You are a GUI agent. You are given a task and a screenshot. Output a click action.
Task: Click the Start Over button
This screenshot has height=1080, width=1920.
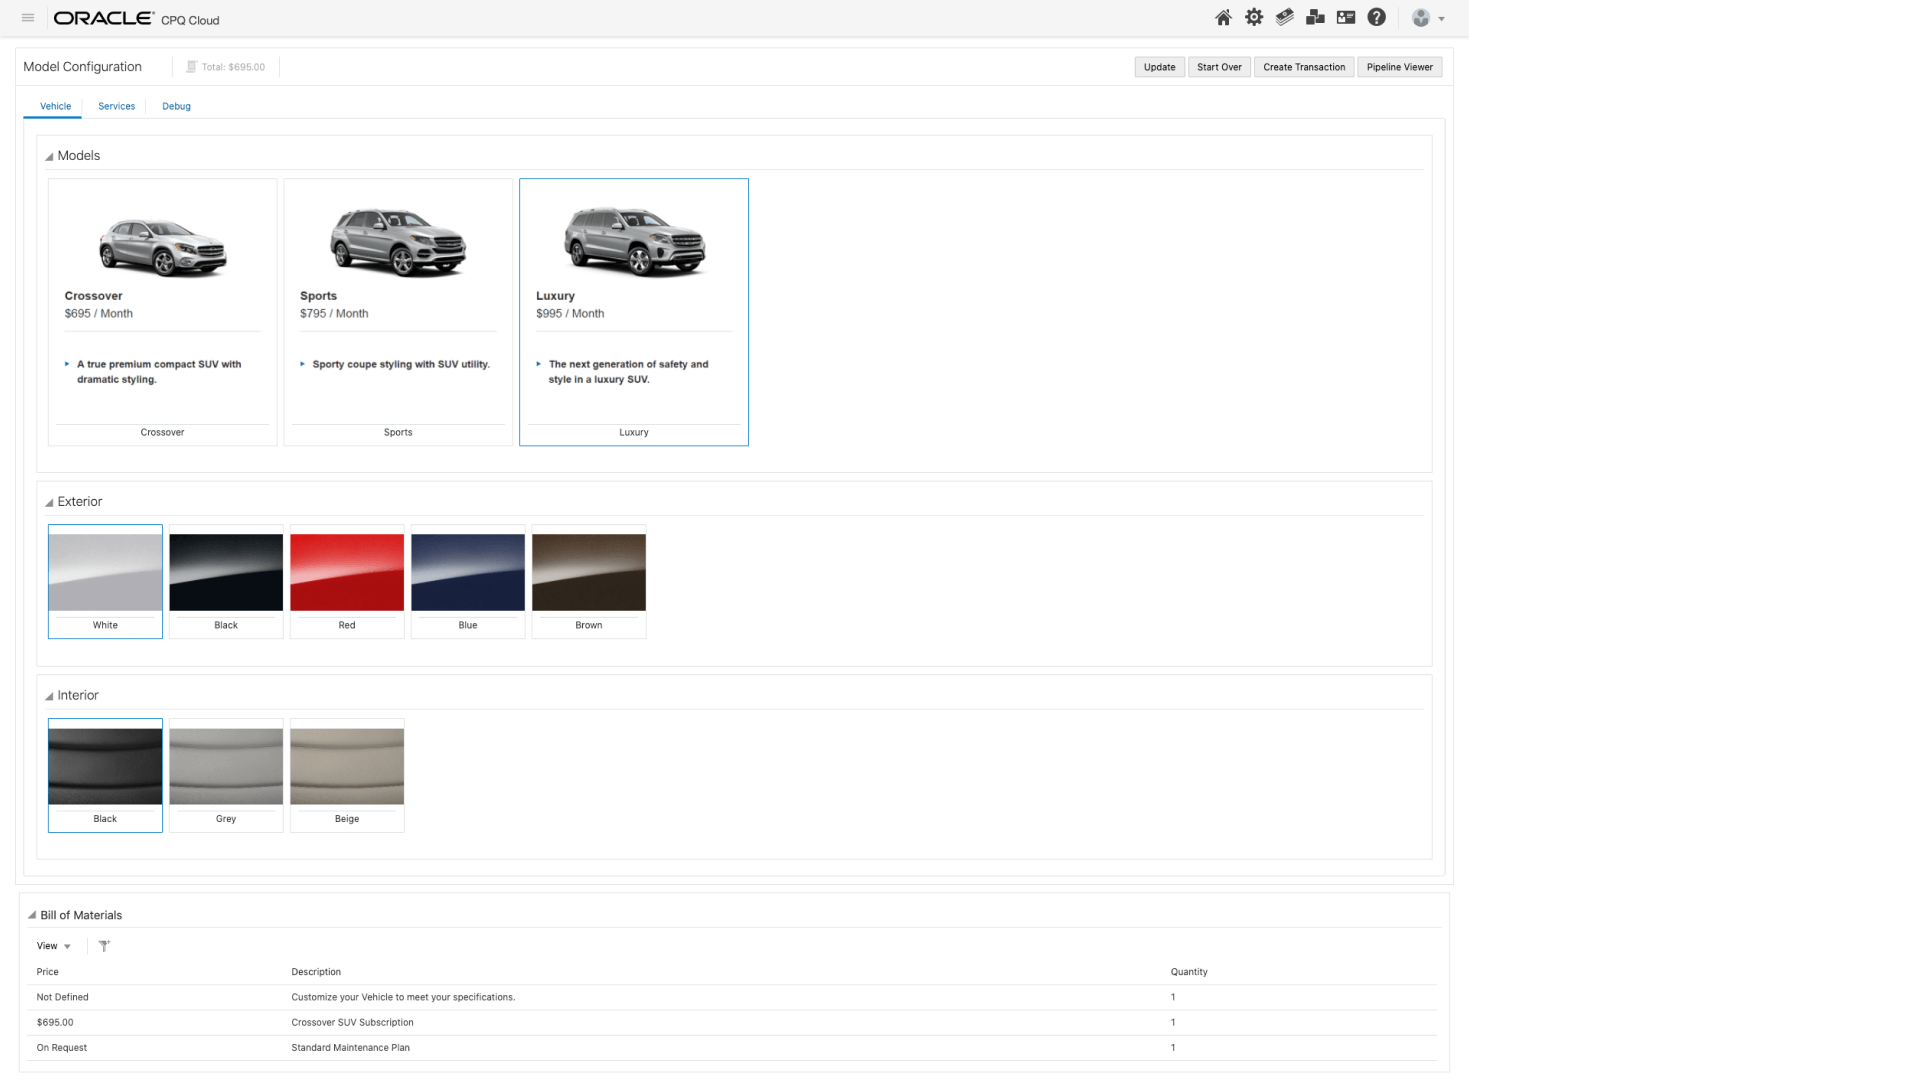click(x=1219, y=67)
